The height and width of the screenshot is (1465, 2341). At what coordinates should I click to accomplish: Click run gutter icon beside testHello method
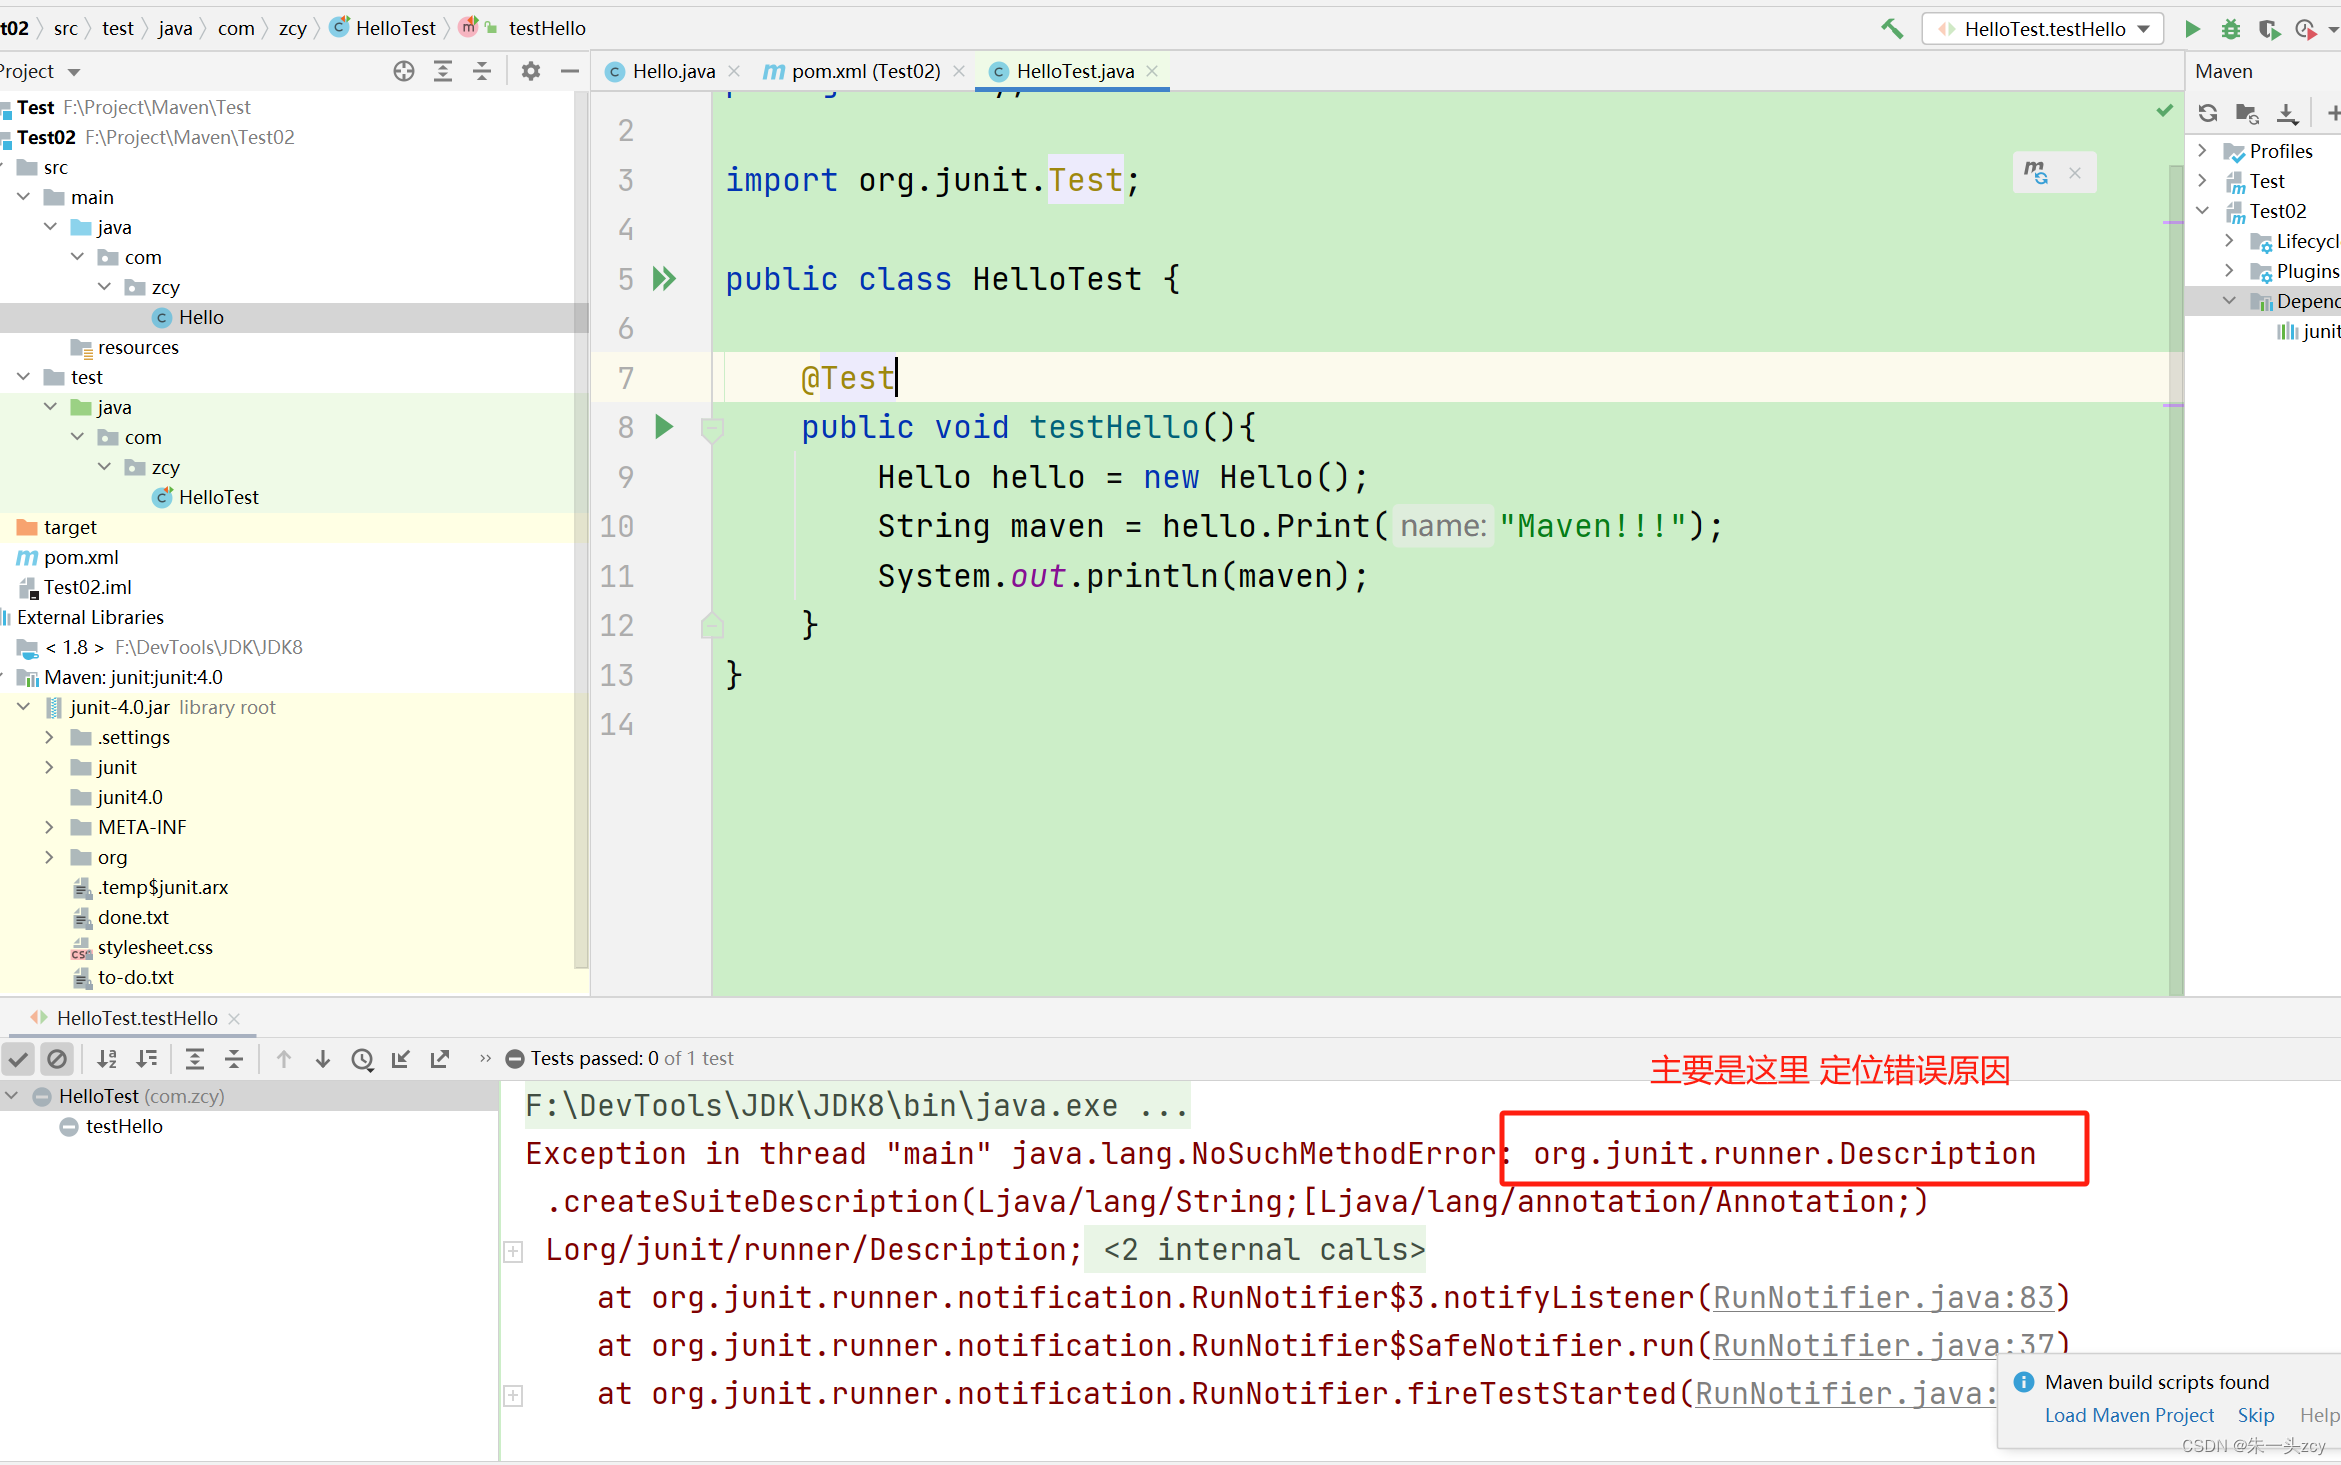(x=663, y=427)
